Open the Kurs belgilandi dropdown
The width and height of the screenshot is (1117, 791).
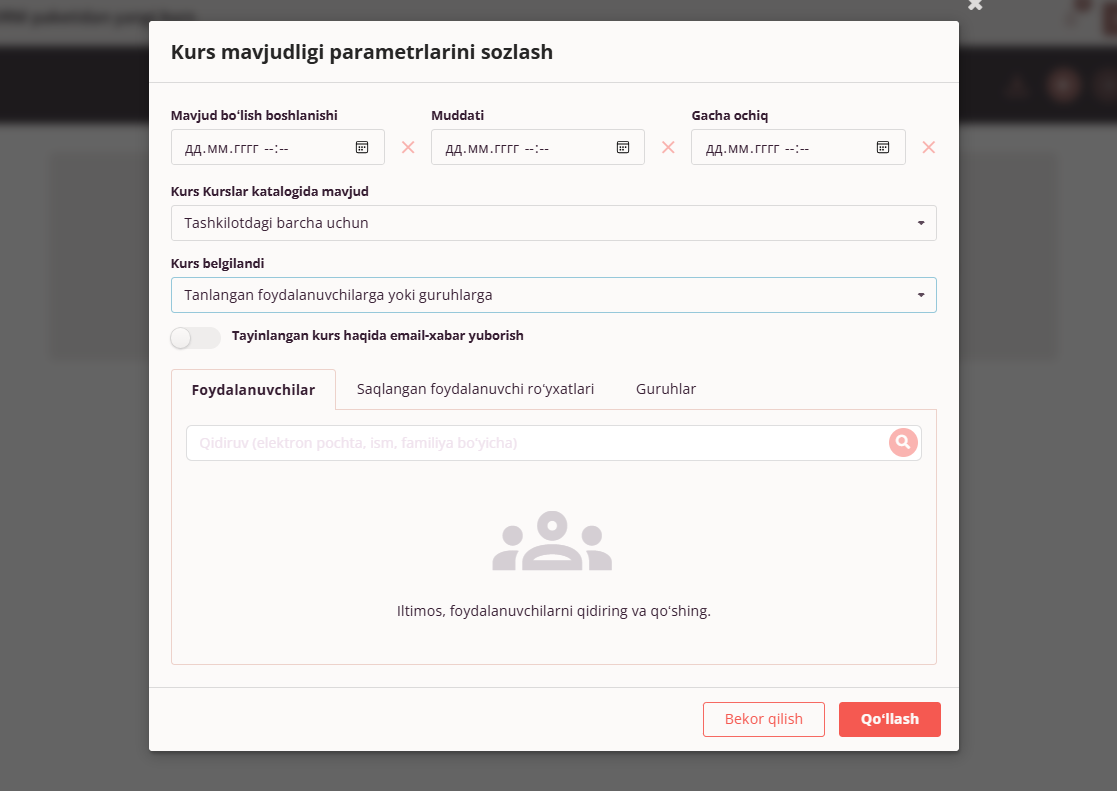pos(554,295)
